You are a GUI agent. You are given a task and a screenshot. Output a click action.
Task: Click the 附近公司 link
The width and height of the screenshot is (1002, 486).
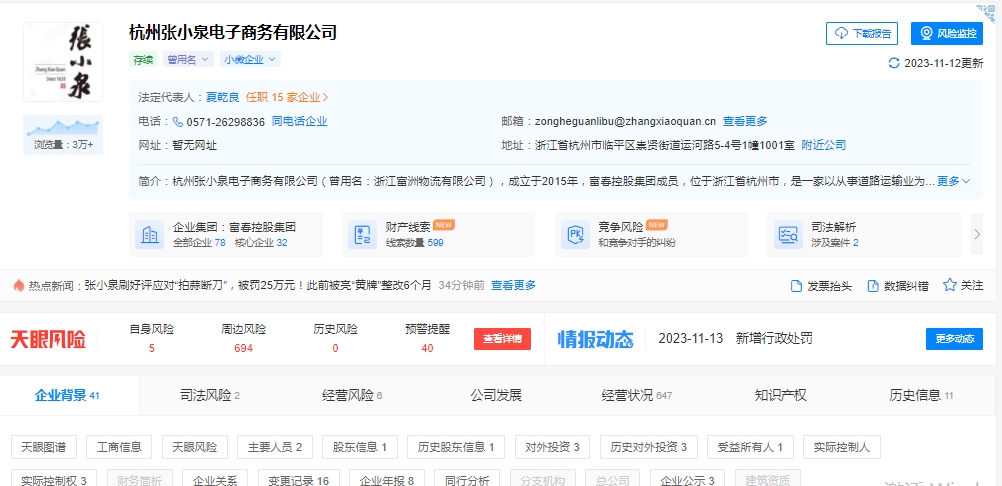point(824,145)
